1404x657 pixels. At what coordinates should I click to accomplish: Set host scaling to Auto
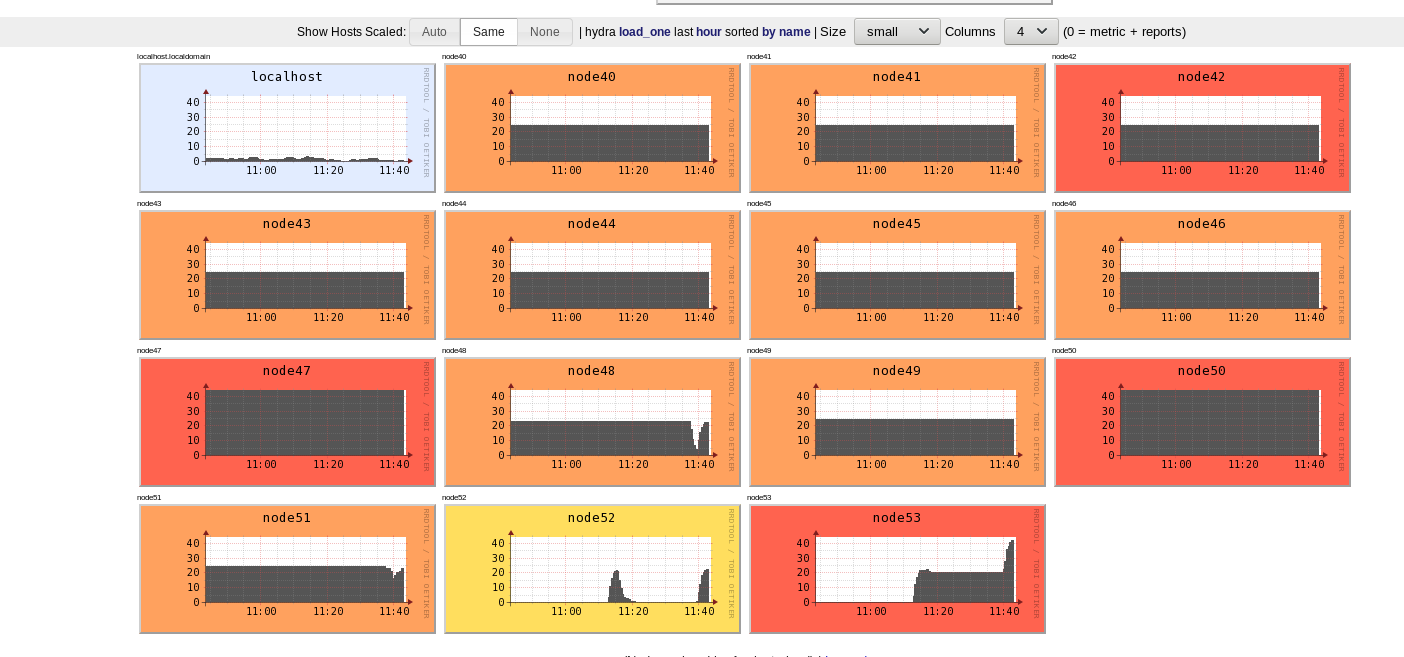(434, 32)
